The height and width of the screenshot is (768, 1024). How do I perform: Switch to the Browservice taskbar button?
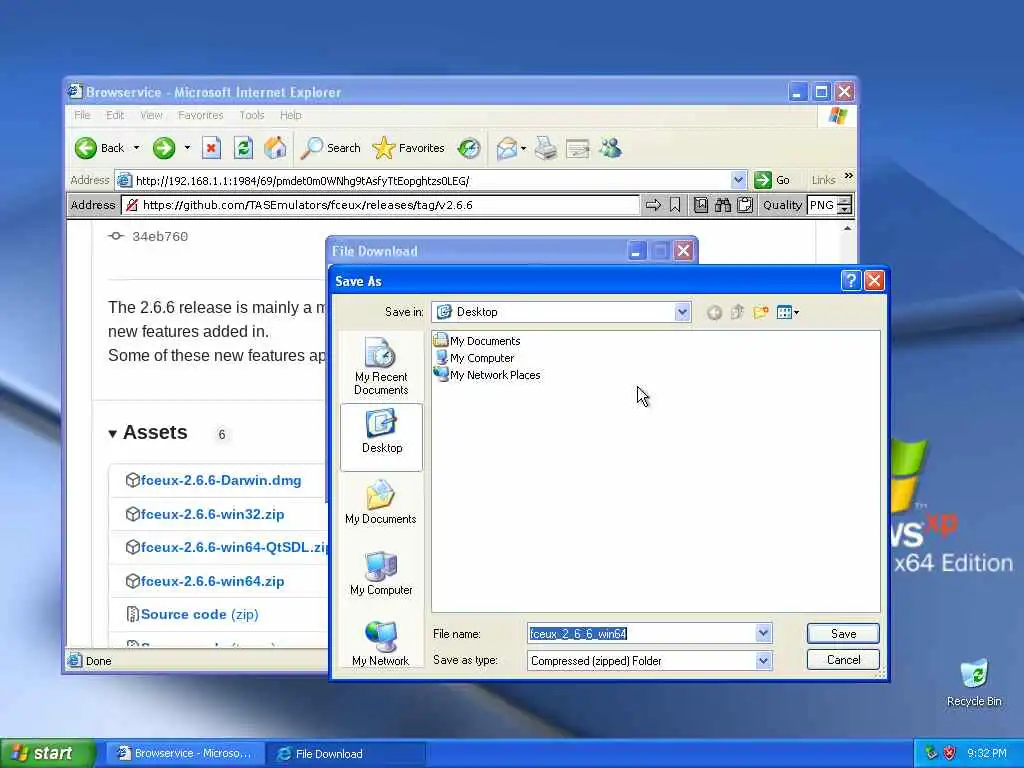[185, 754]
